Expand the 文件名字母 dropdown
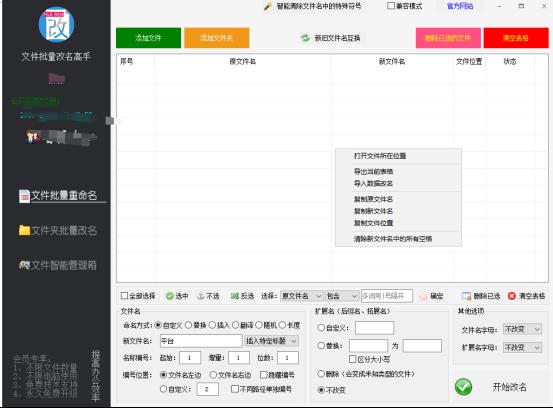Viewport: 553px width, 408px height. (522, 329)
